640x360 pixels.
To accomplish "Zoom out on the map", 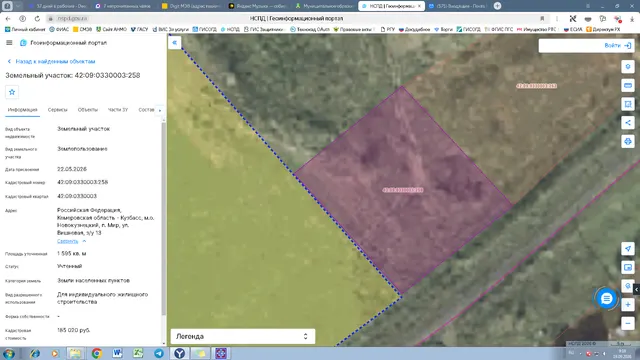I will pos(628,323).
